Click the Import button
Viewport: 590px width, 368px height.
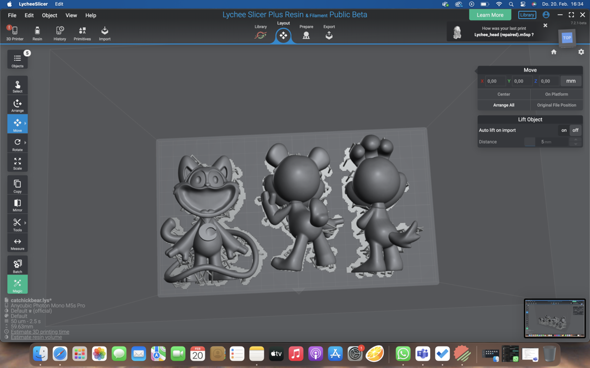click(x=105, y=33)
